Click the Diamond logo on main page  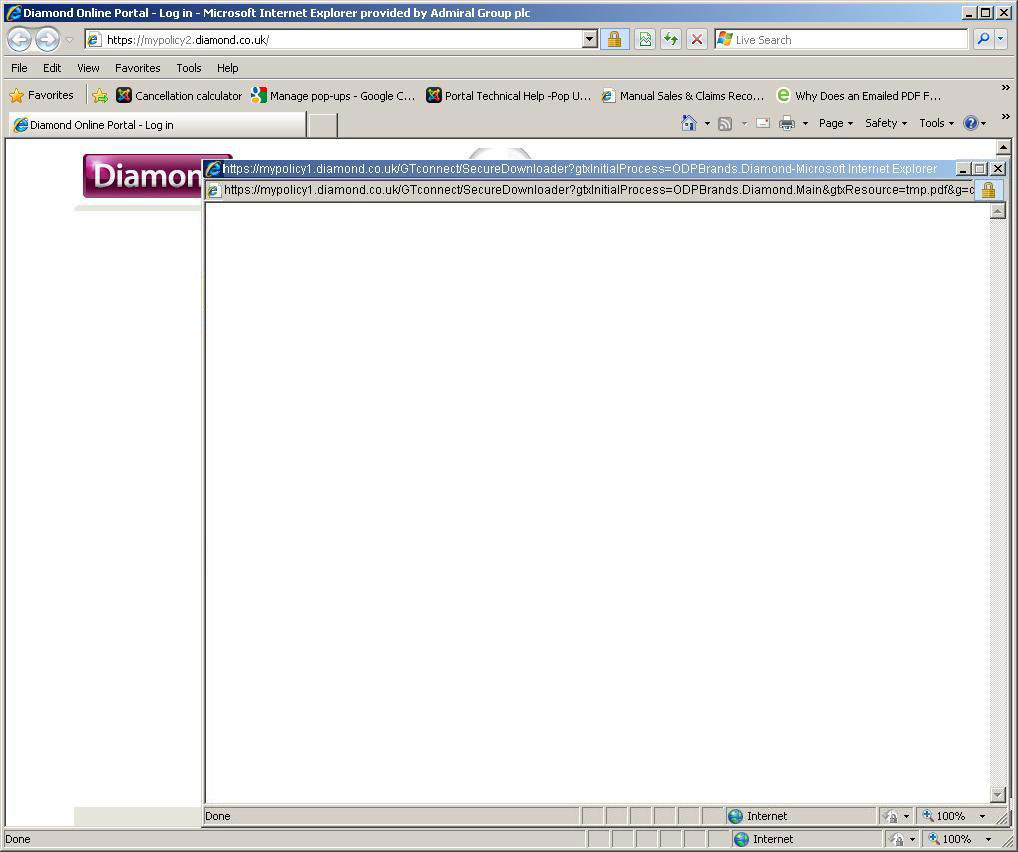[x=142, y=175]
